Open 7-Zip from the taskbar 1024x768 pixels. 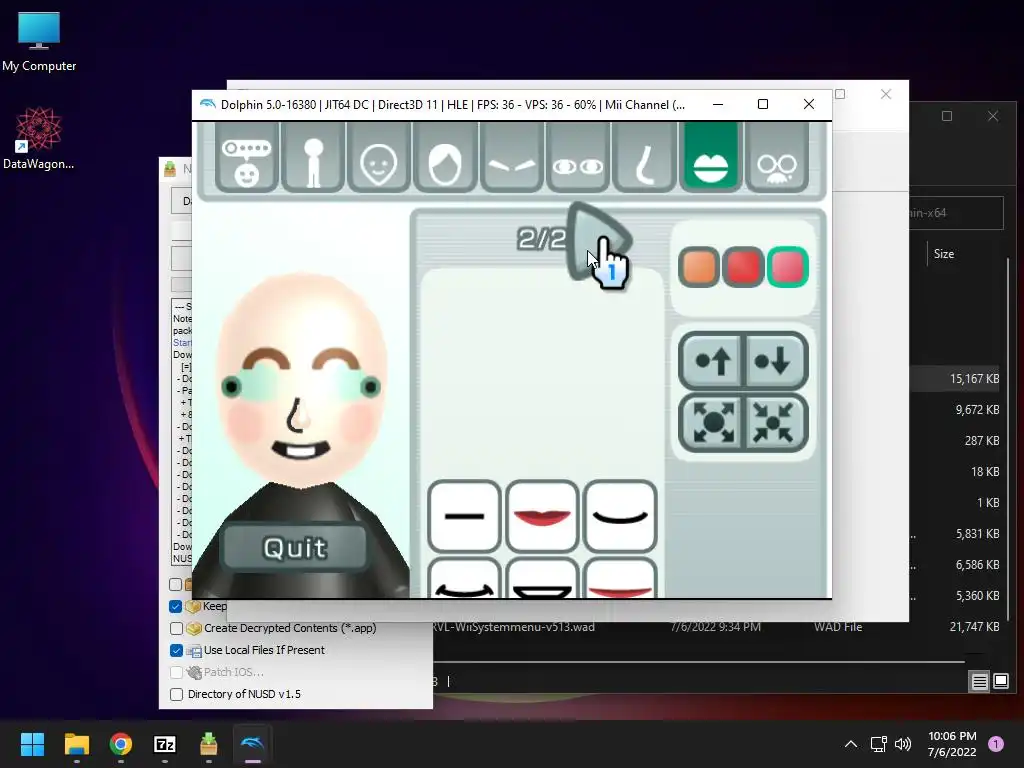pyautogui.click(x=165, y=744)
